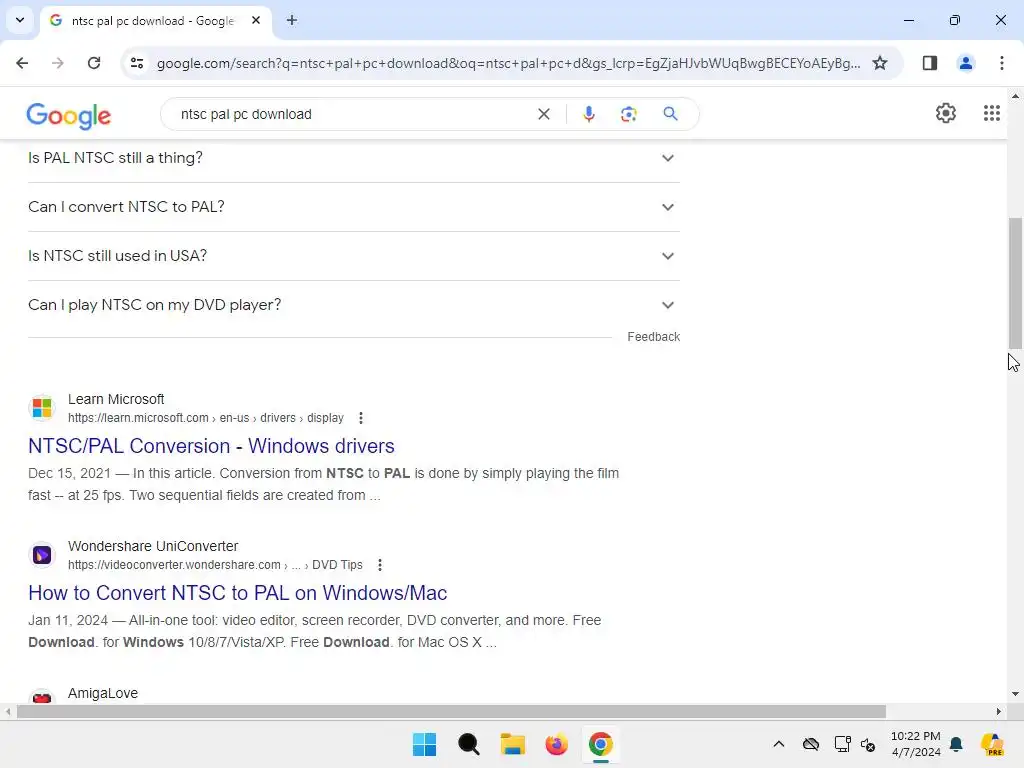Open the Google apps grid

coord(991,114)
